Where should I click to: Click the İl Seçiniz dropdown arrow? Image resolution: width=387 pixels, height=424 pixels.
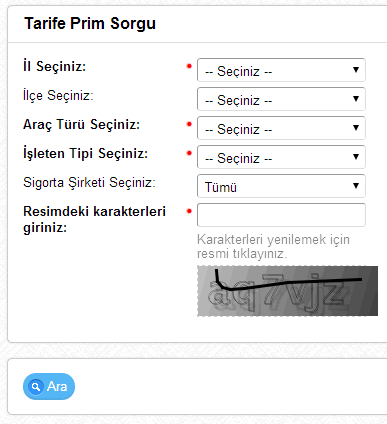[356, 70]
